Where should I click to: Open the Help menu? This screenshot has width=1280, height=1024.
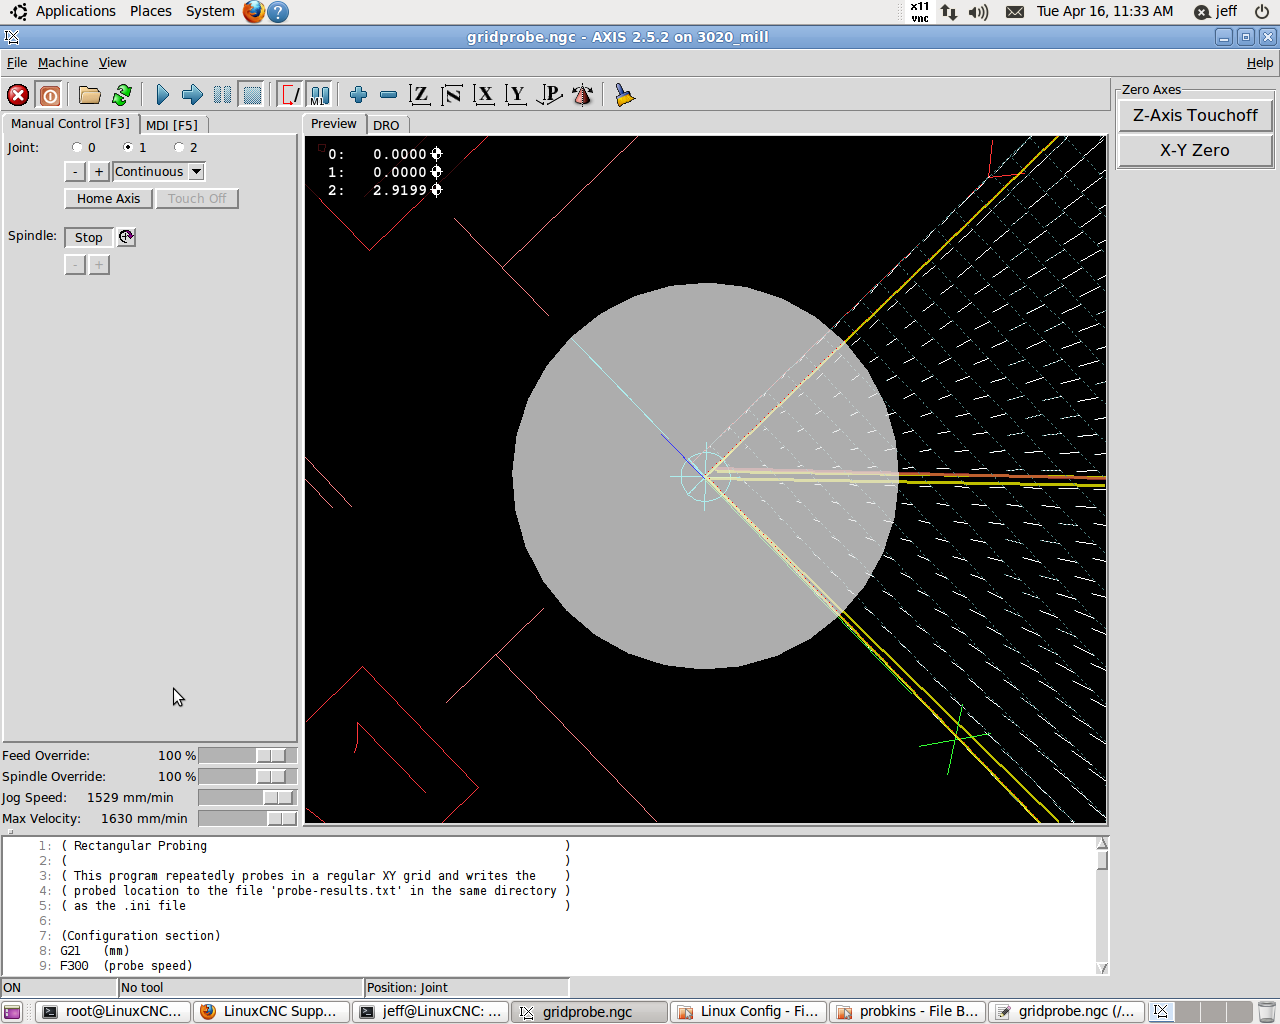[1260, 62]
